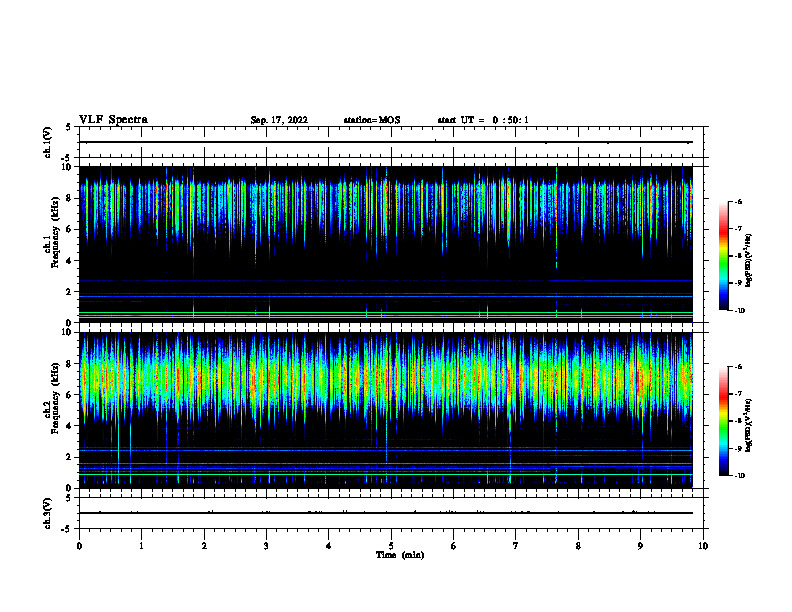Click time axis tick label 6
The image size is (792, 612).
click(x=454, y=546)
